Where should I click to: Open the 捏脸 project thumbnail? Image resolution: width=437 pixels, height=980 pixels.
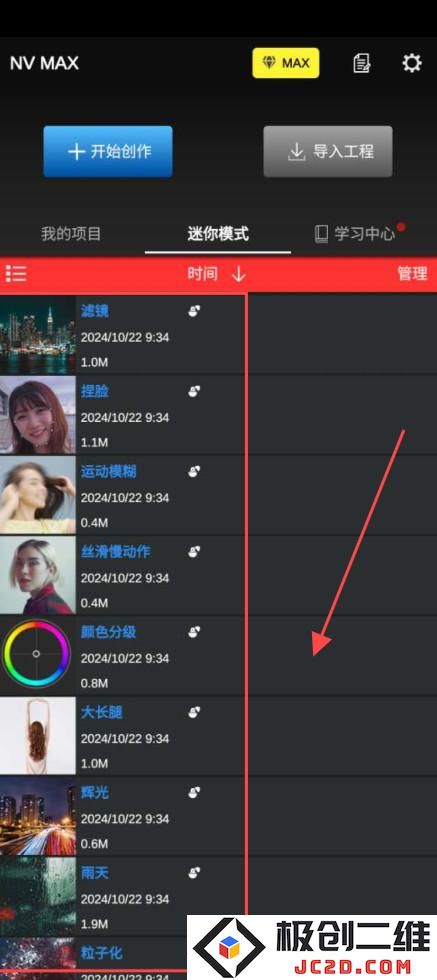pos(38,415)
